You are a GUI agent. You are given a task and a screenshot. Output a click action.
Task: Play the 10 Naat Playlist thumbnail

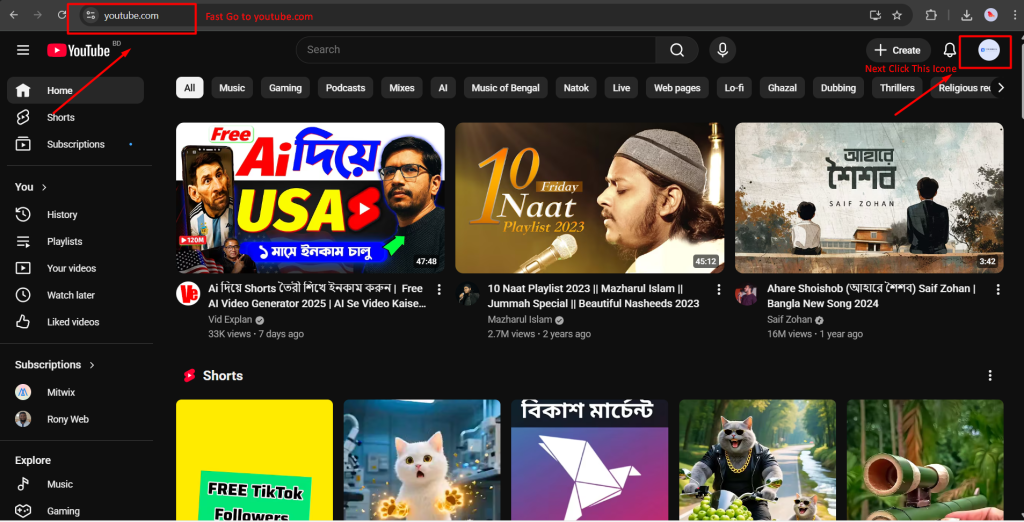tap(590, 198)
